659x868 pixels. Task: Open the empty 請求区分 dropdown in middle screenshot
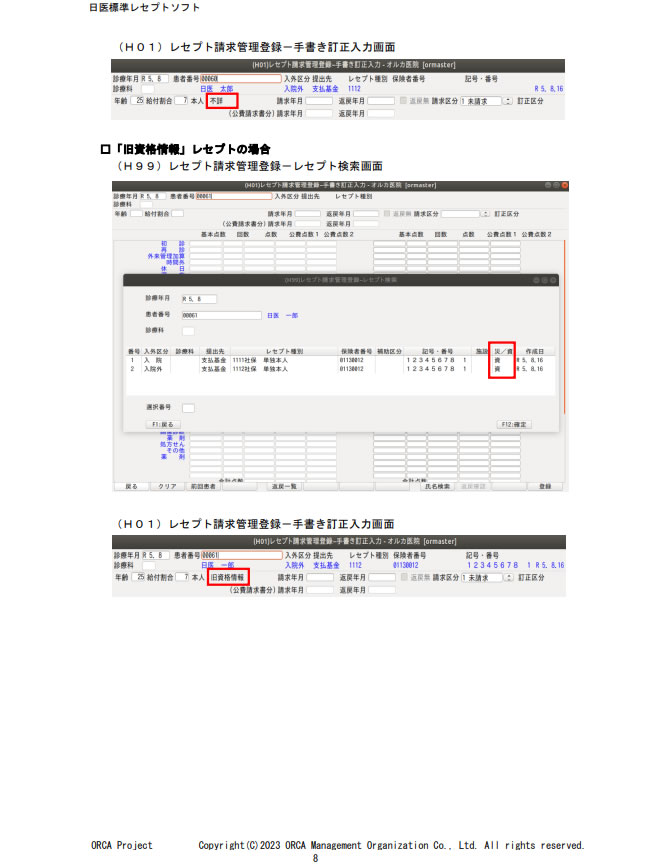tap(485, 214)
